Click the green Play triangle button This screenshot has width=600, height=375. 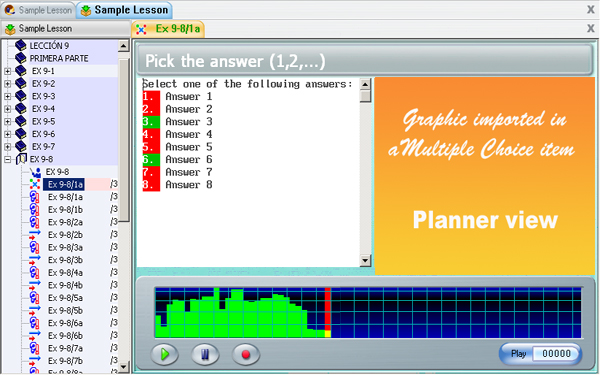tap(165, 354)
